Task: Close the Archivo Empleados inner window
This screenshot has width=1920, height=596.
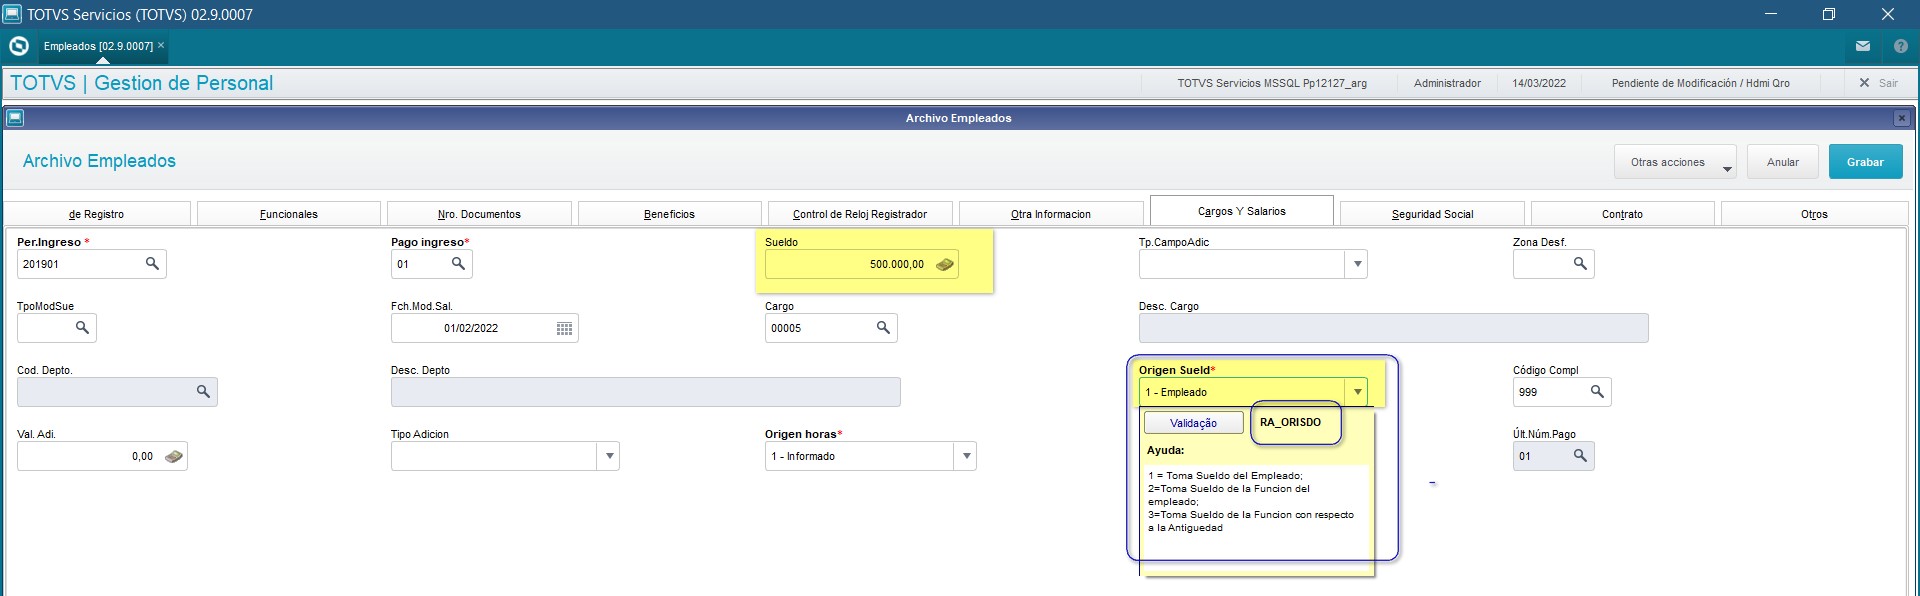Action: pyautogui.click(x=1901, y=118)
